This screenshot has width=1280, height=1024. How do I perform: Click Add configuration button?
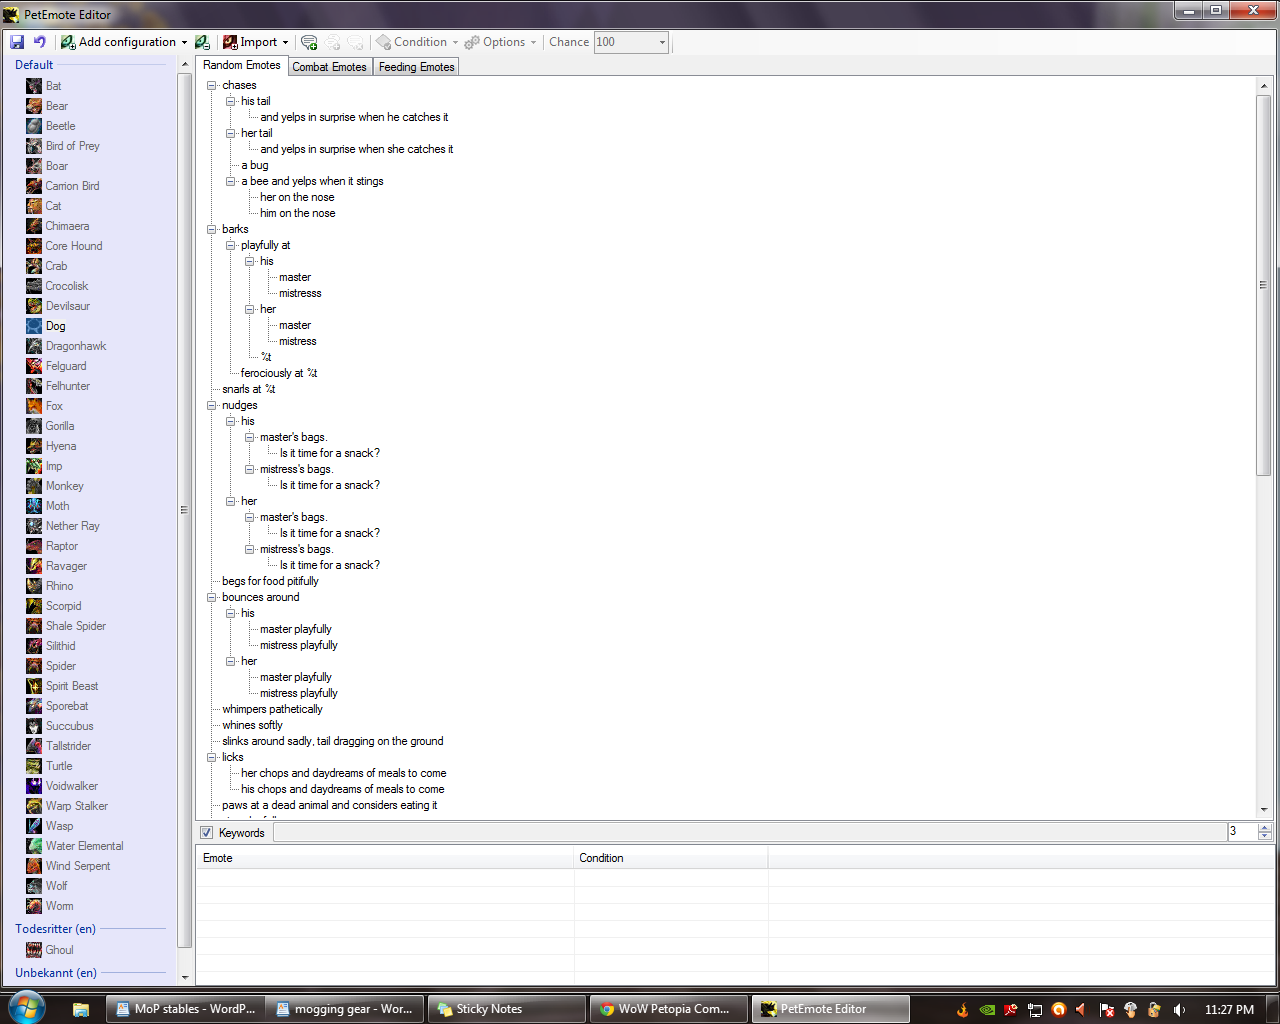(x=118, y=42)
